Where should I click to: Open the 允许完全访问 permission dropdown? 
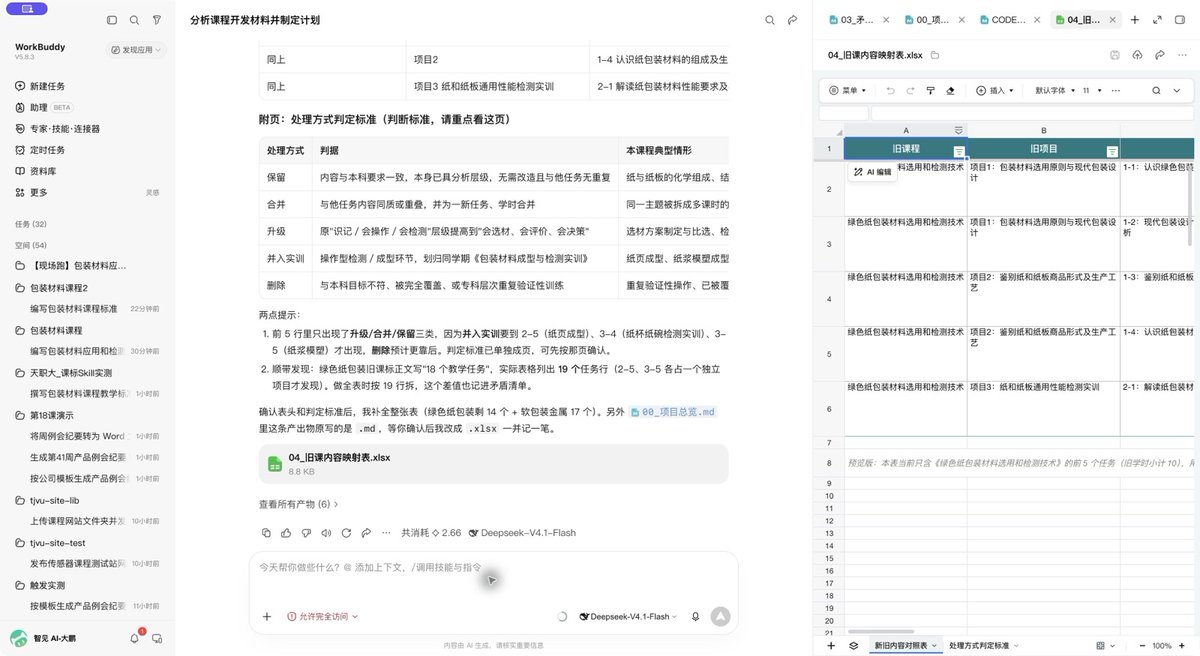(x=322, y=617)
